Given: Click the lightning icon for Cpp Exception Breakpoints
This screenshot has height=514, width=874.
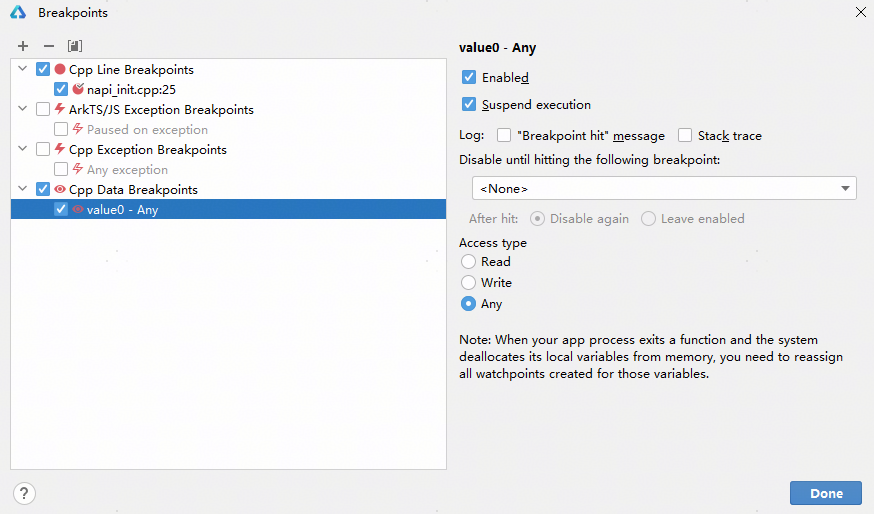Looking at the screenshot, I should (60, 150).
